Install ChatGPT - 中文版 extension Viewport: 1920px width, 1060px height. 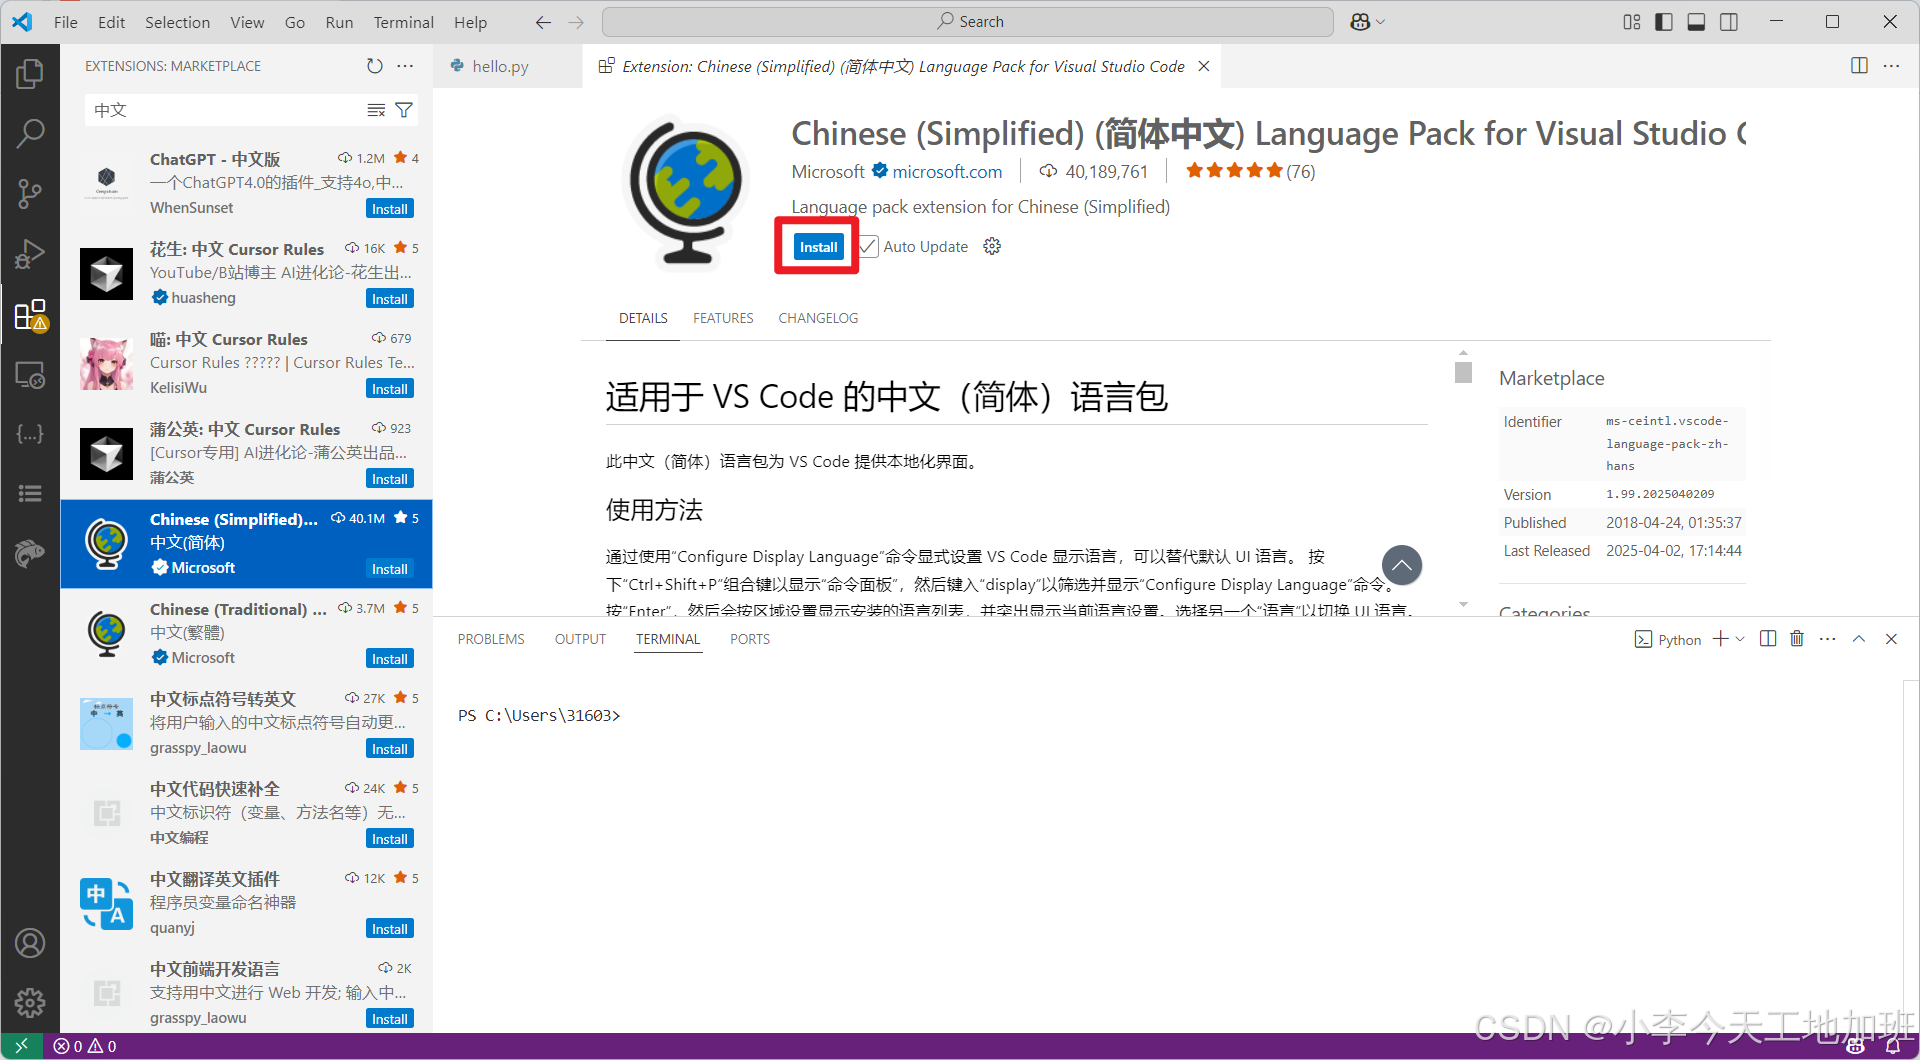pyautogui.click(x=390, y=209)
